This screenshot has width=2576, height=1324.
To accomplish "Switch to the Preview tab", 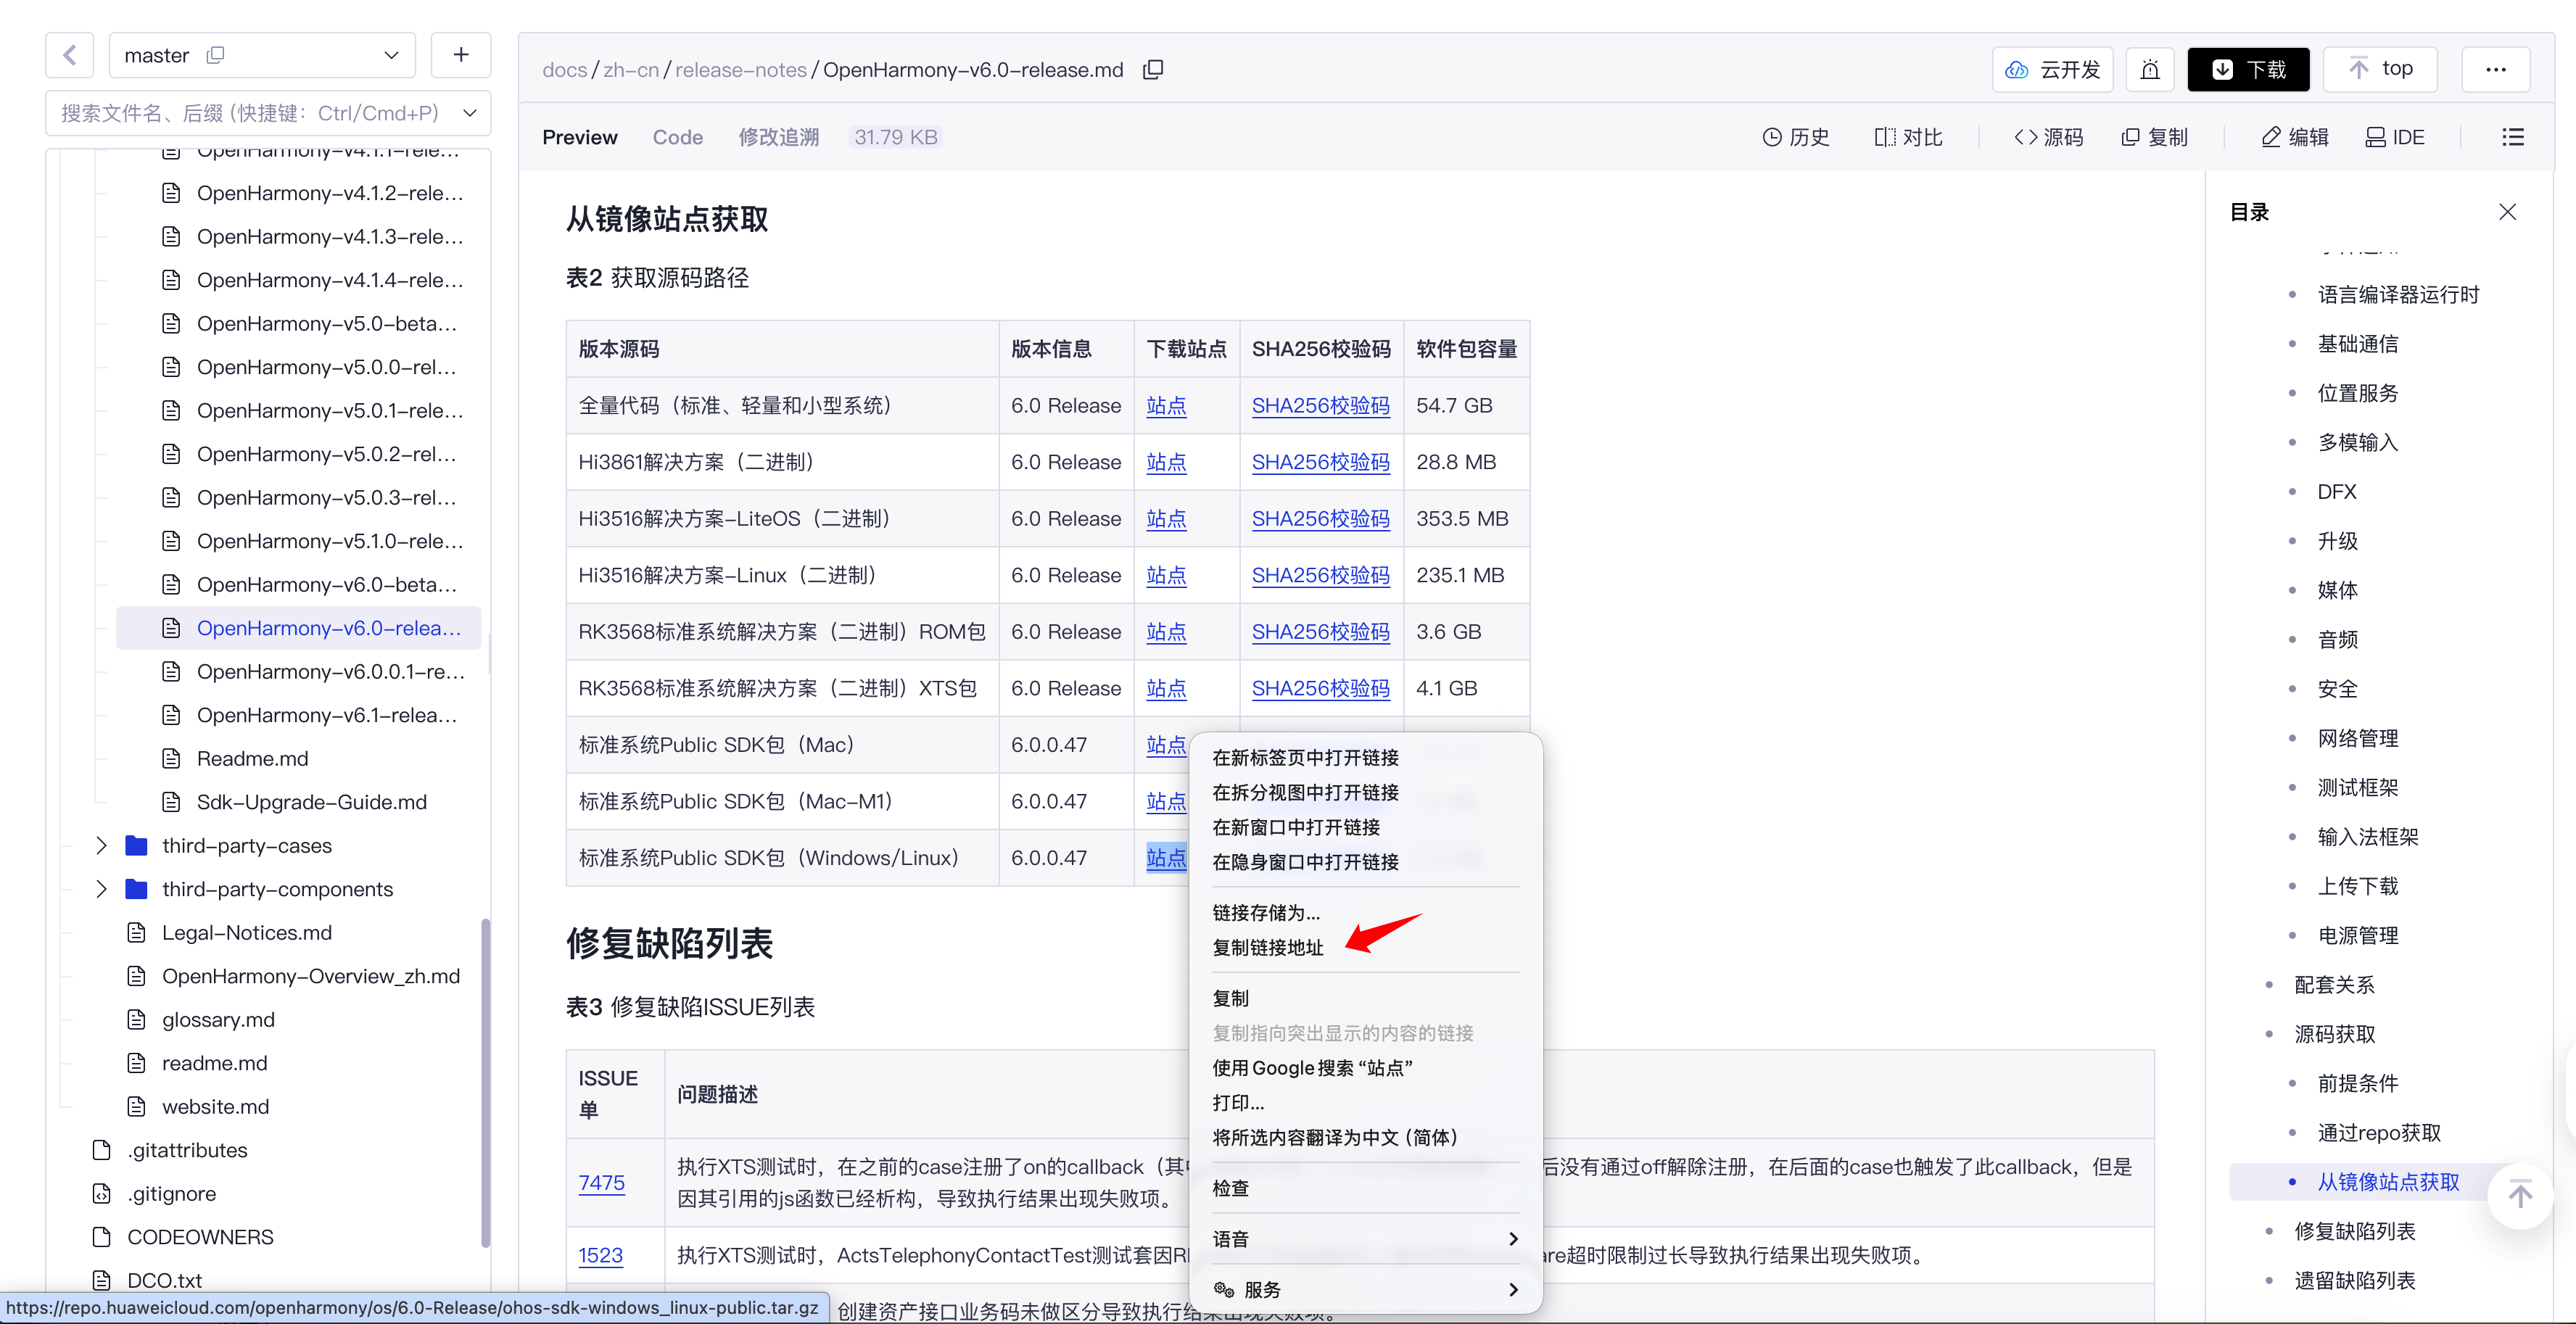I will point(580,137).
